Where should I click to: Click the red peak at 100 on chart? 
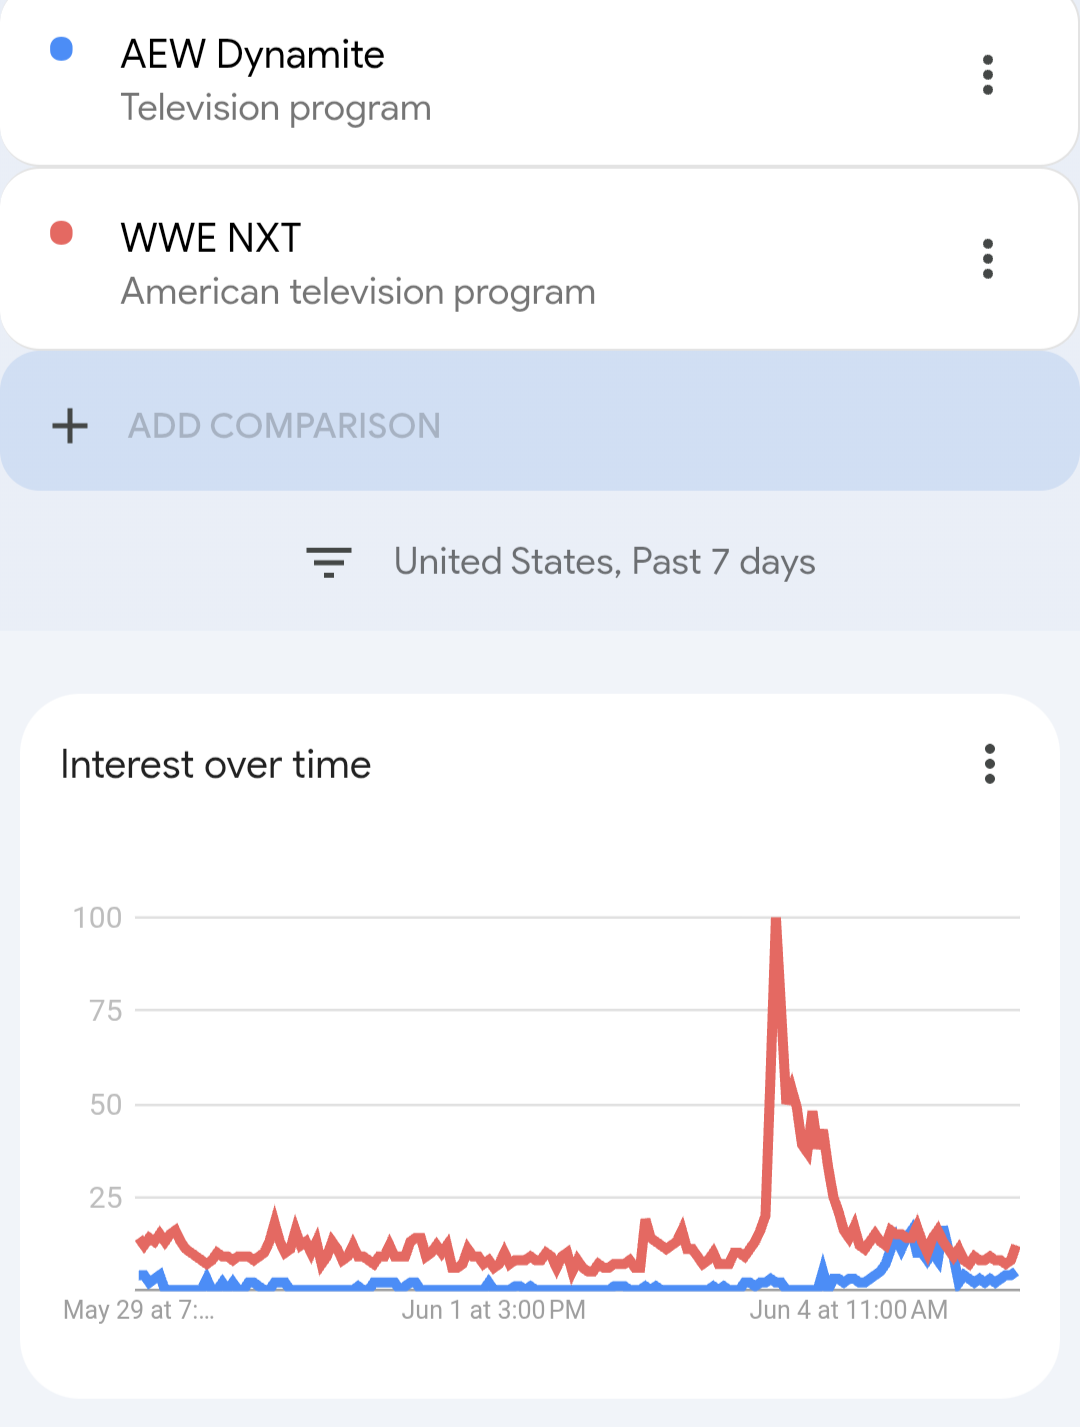[x=776, y=921]
